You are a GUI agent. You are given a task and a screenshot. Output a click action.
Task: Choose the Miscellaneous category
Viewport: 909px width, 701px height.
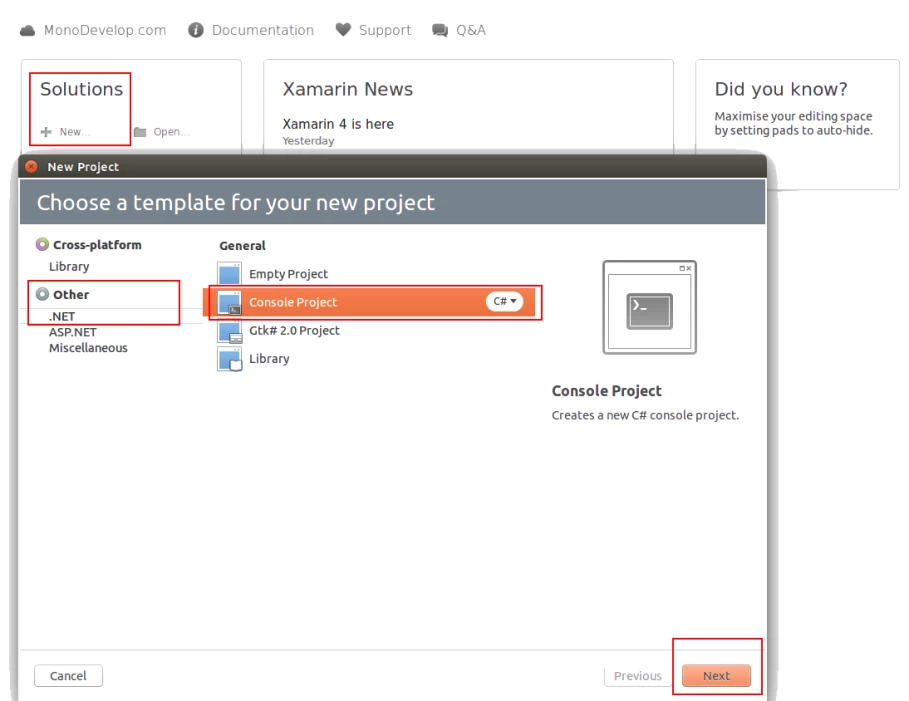pos(88,348)
